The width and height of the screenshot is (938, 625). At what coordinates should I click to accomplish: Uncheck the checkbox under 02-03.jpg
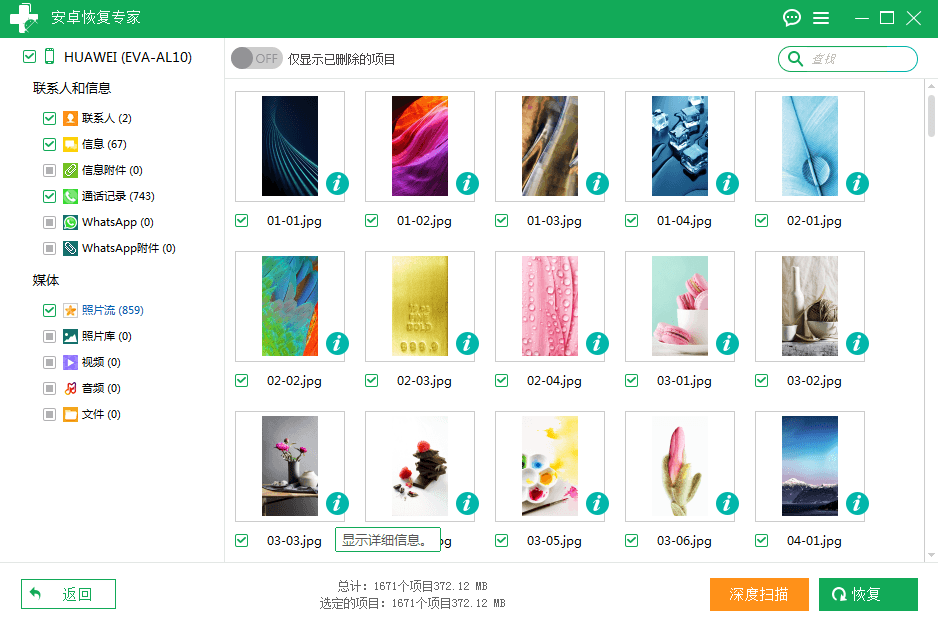click(371, 381)
